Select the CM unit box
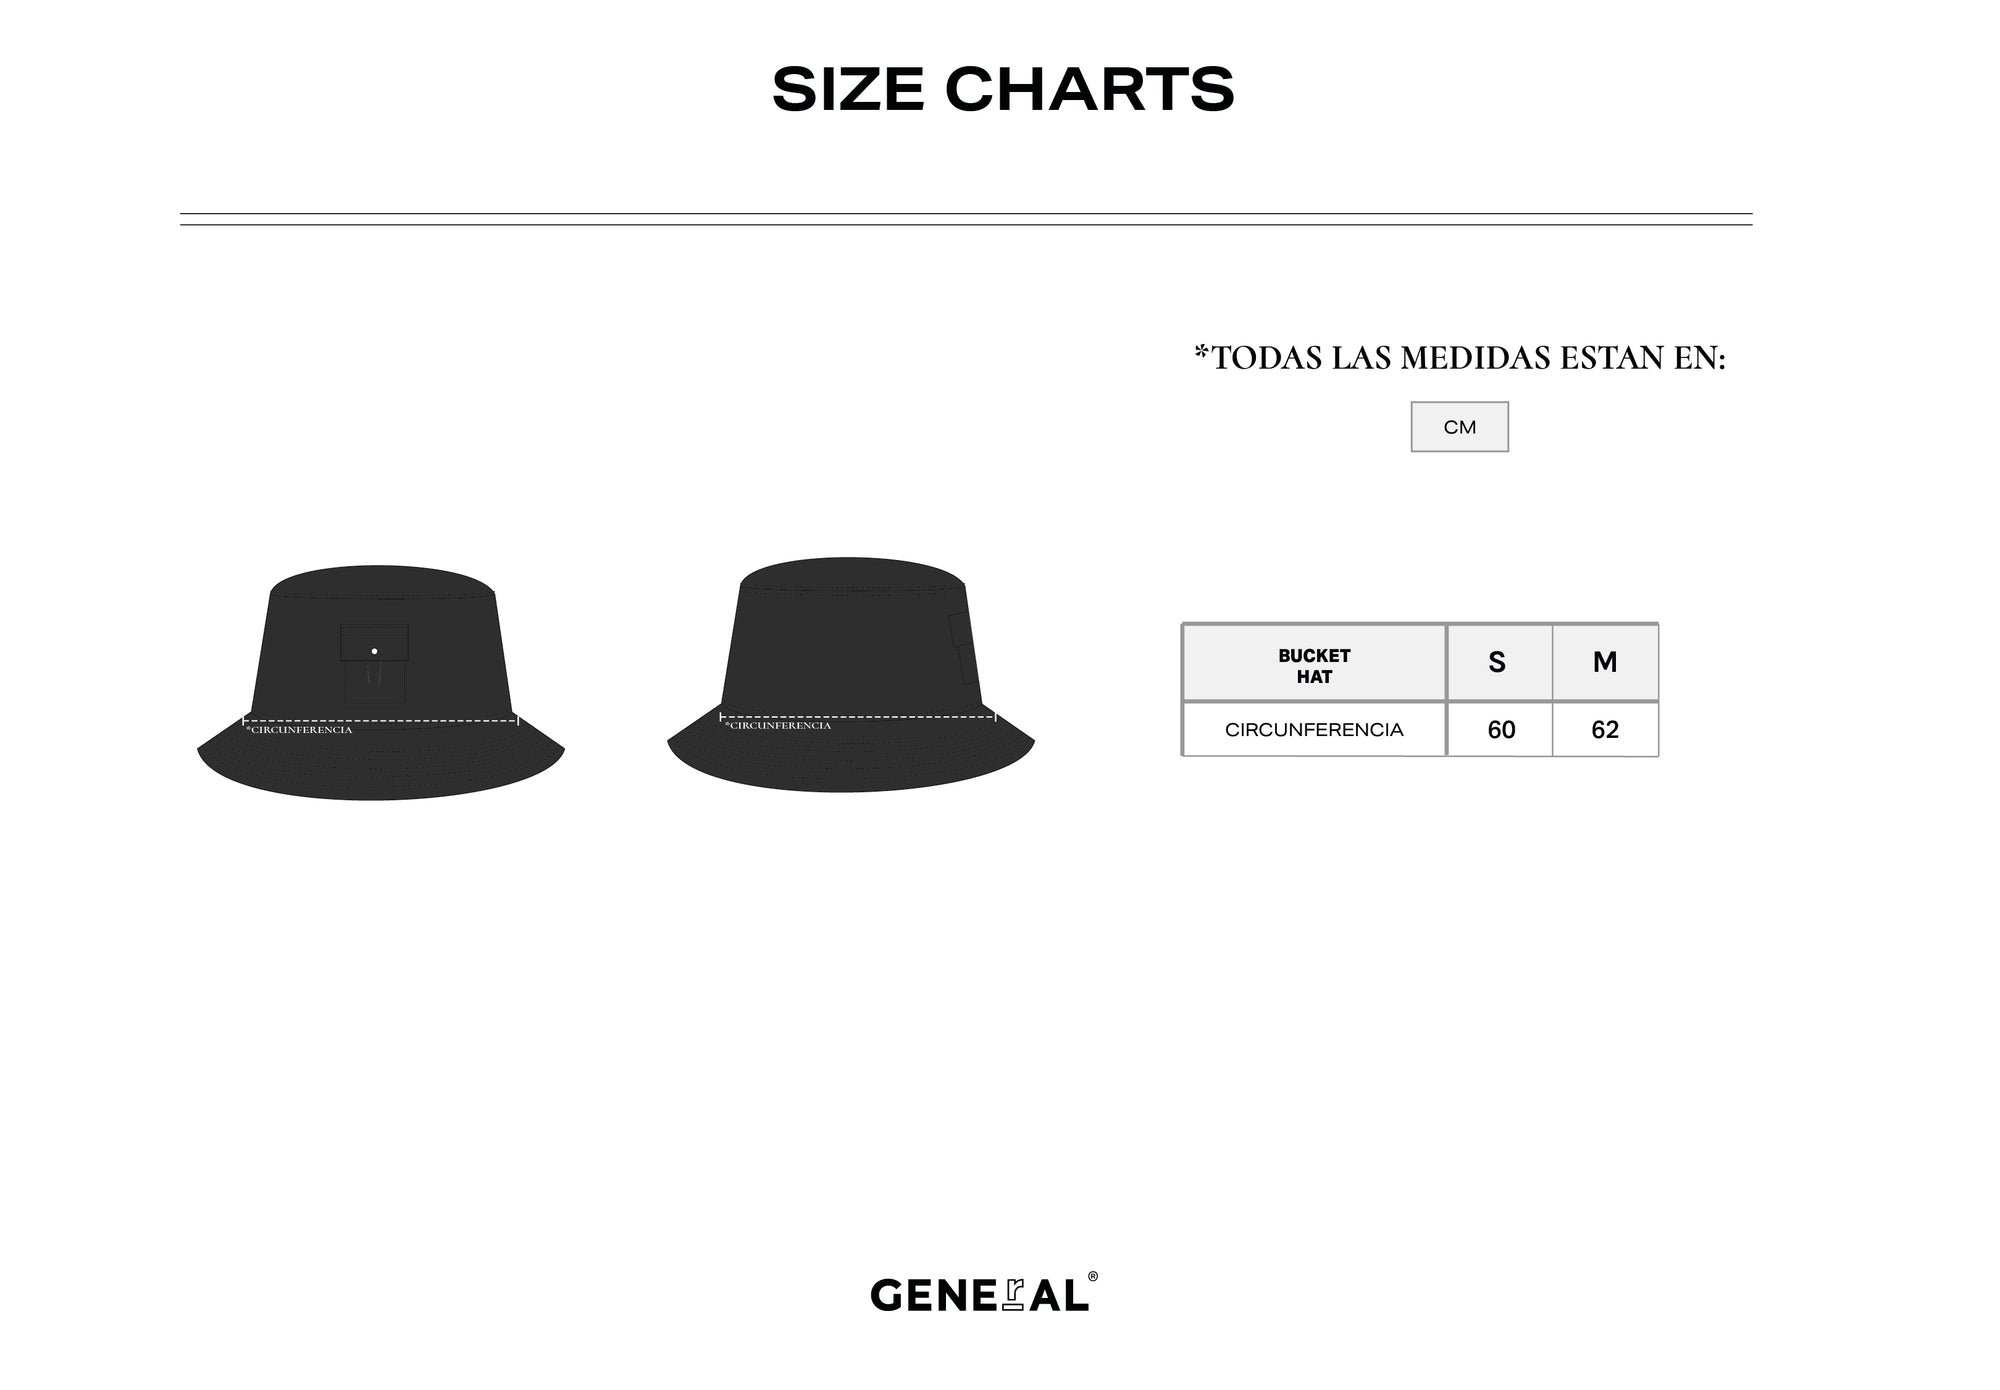 [x=1459, y=427]
